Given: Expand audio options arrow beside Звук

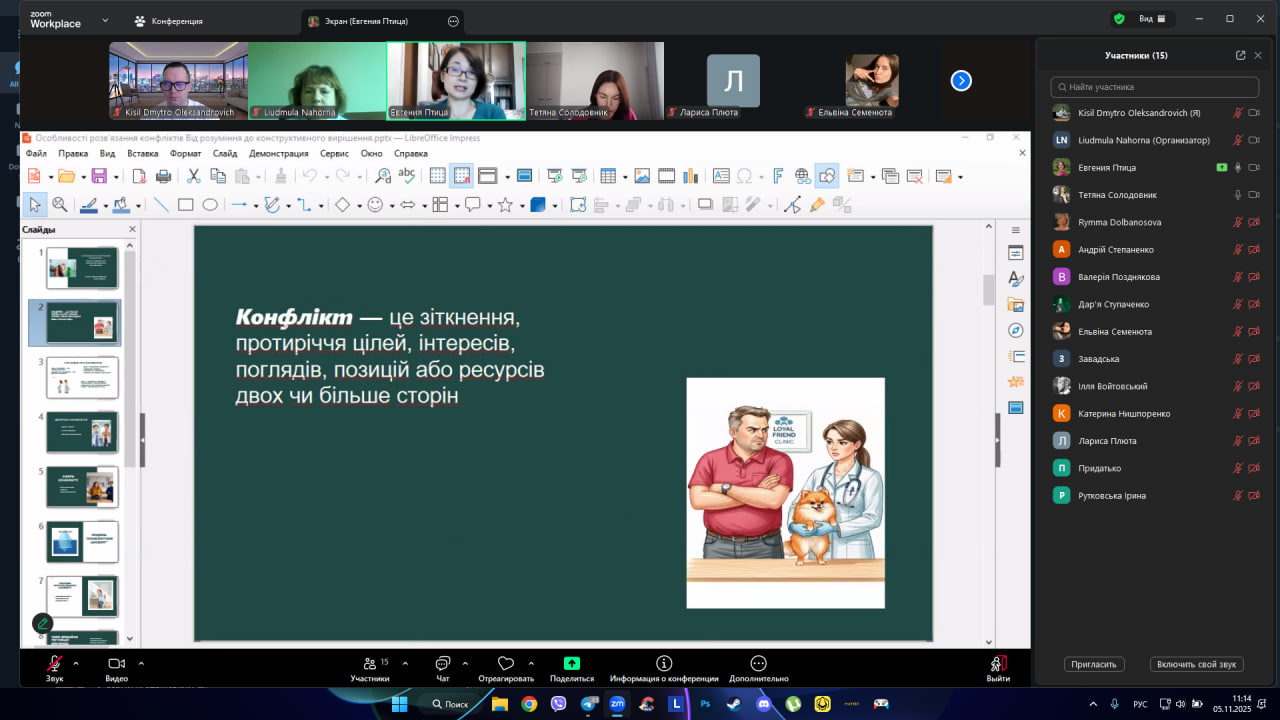Looking at the screenshot, I should [77, 662].
